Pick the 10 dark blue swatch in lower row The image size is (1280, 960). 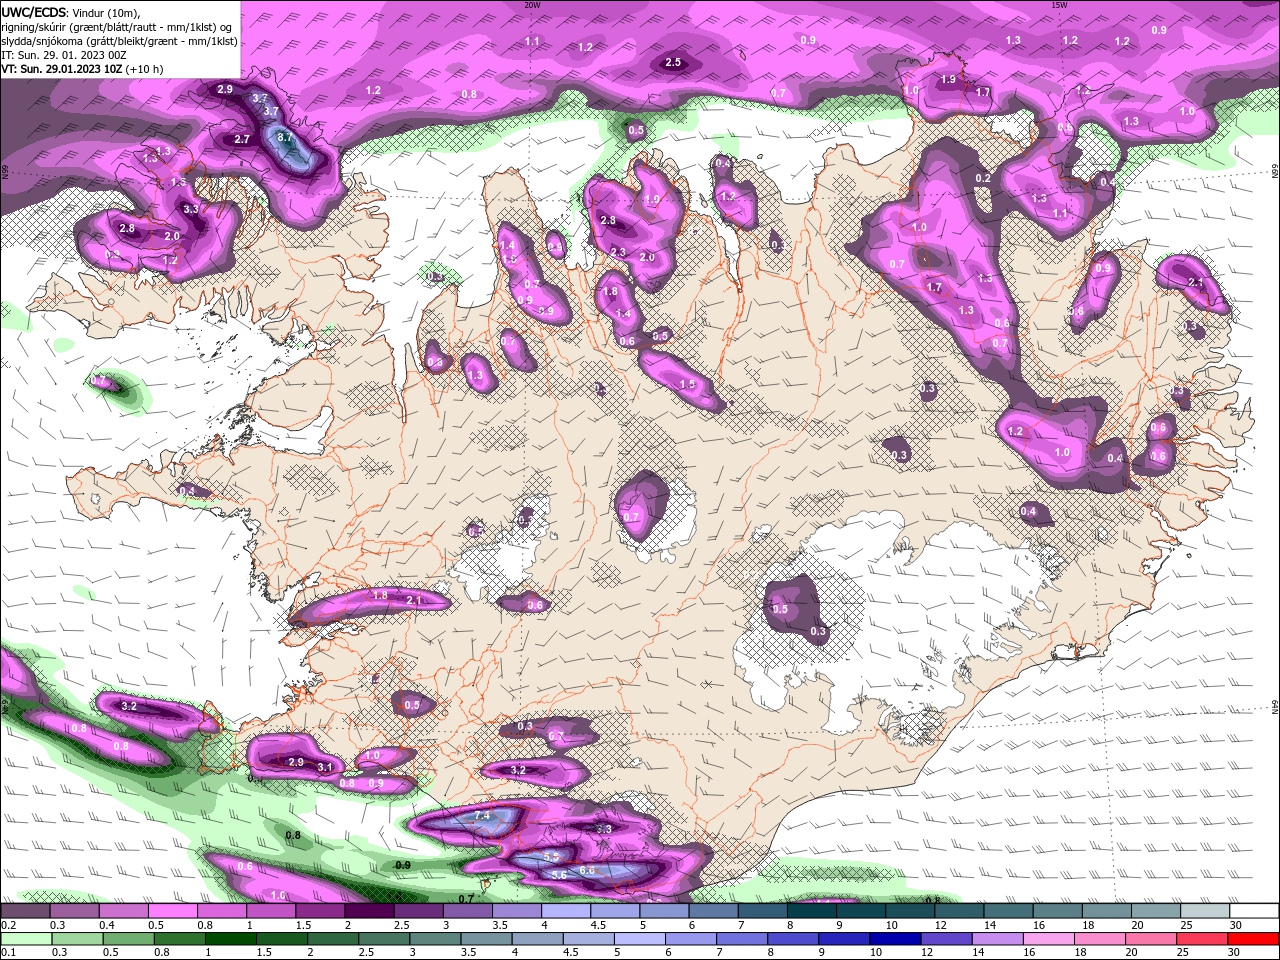click(895, 938)
